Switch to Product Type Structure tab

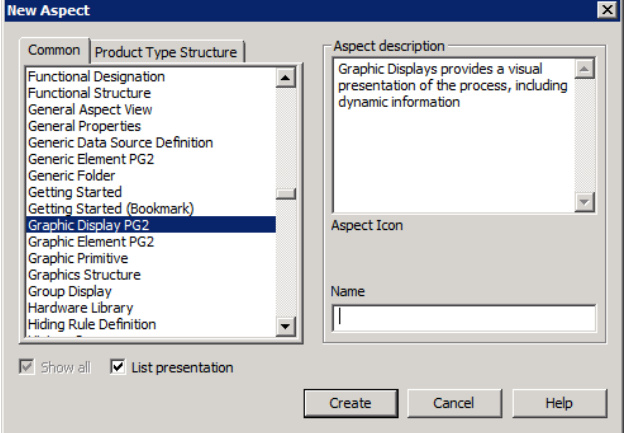tap(166, 52)
